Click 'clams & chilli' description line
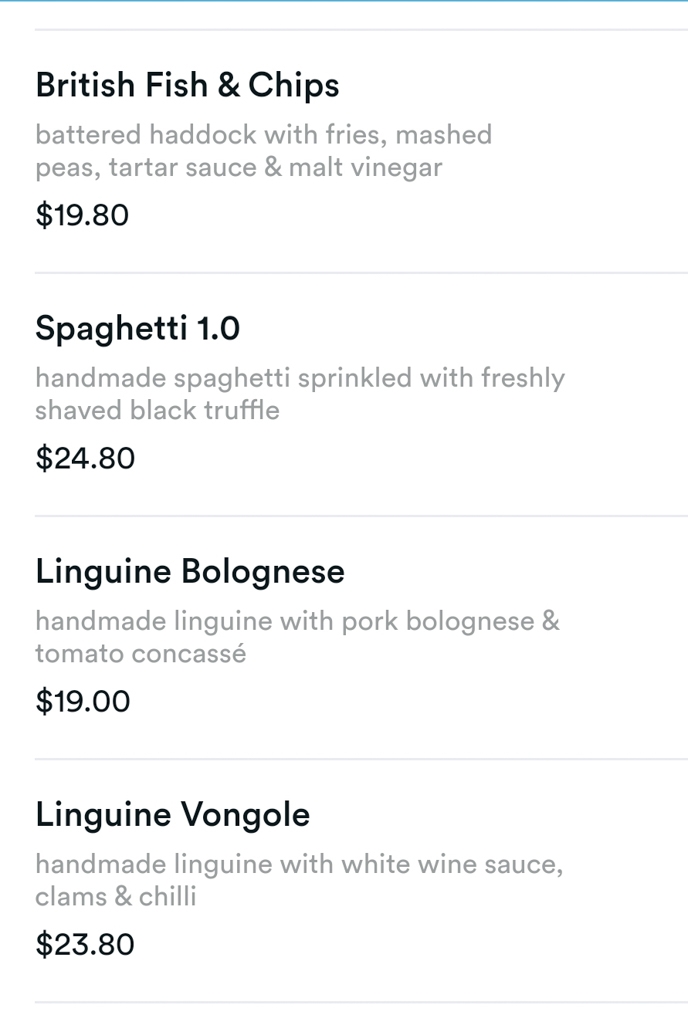 (x=116, y=896)
